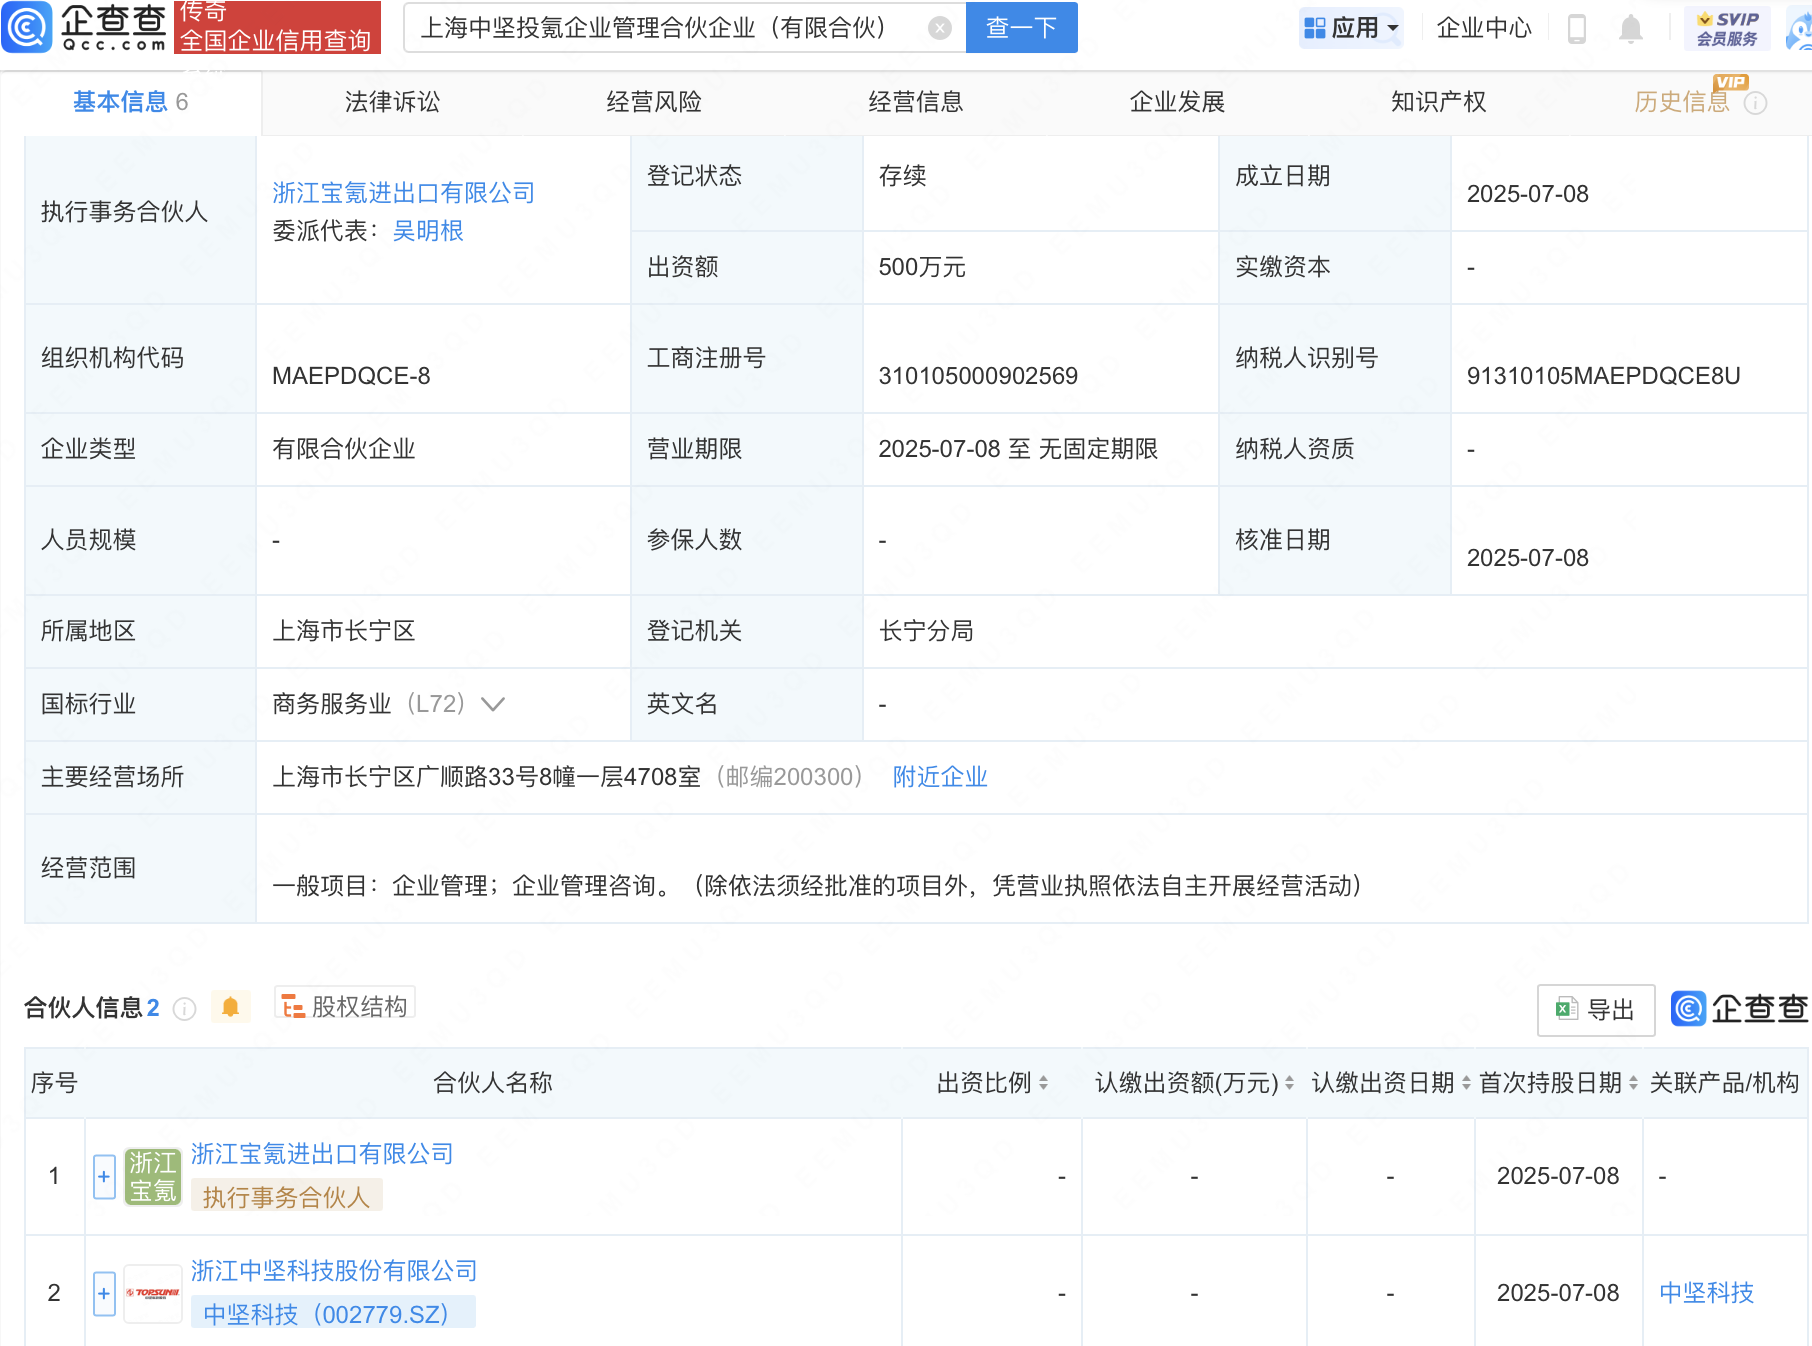
Task: Clear the search box text
Action: [x=939, y=28]
